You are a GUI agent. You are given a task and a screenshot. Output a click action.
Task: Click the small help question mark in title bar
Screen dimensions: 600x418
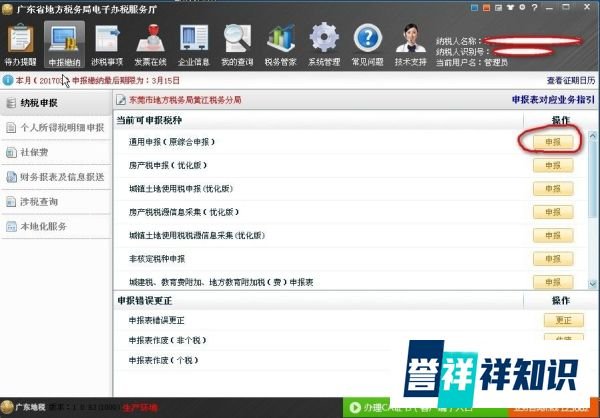point(535,7)
